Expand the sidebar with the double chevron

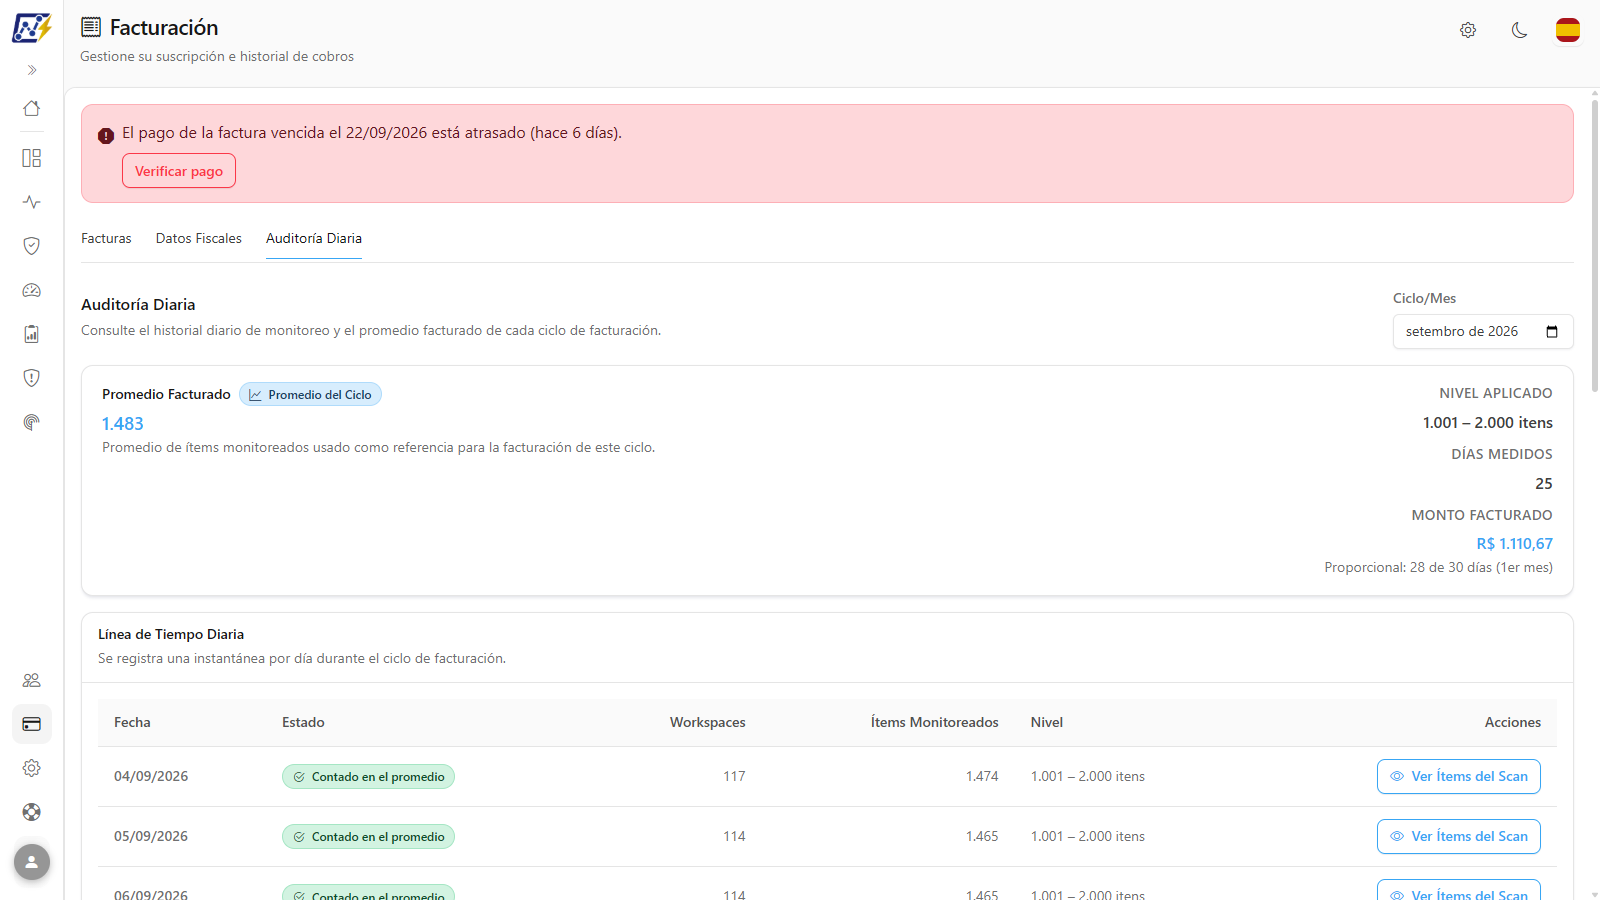(32, 70)
